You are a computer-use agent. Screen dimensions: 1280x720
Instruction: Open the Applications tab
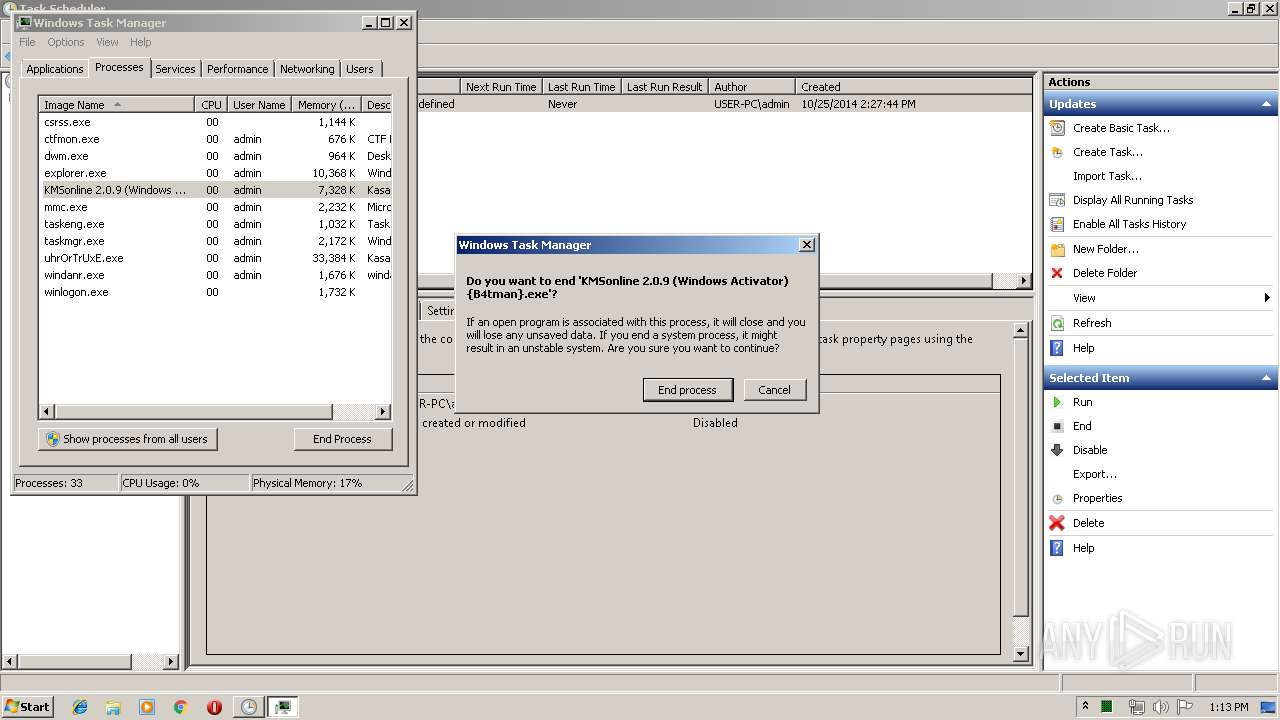pyautogui.click(x=54, y=69)
